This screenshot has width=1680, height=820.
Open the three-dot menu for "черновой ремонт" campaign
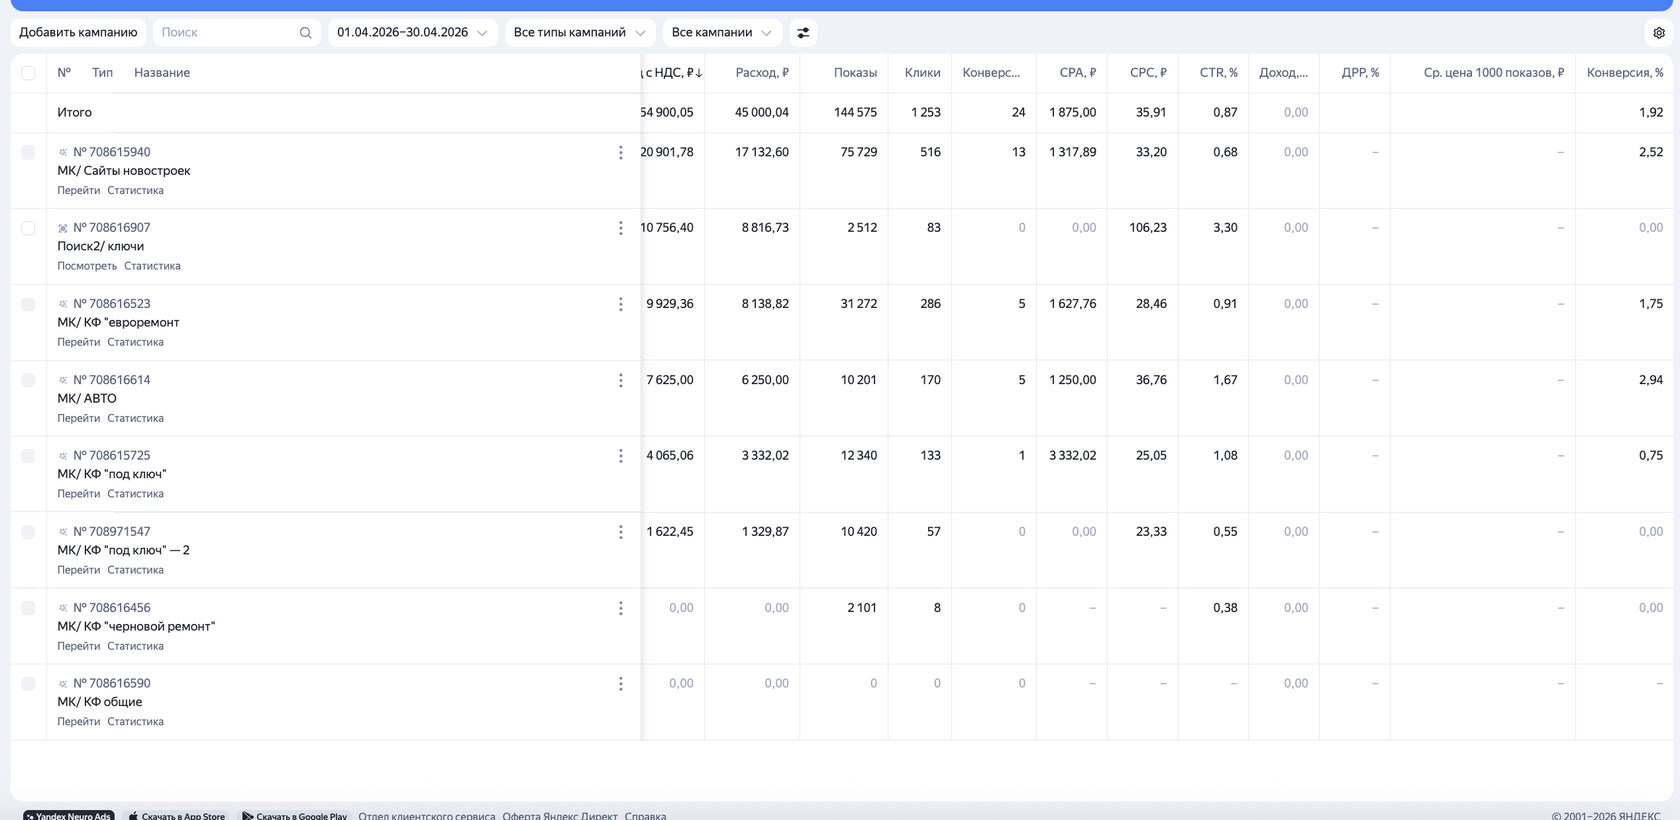coord(620,608)
